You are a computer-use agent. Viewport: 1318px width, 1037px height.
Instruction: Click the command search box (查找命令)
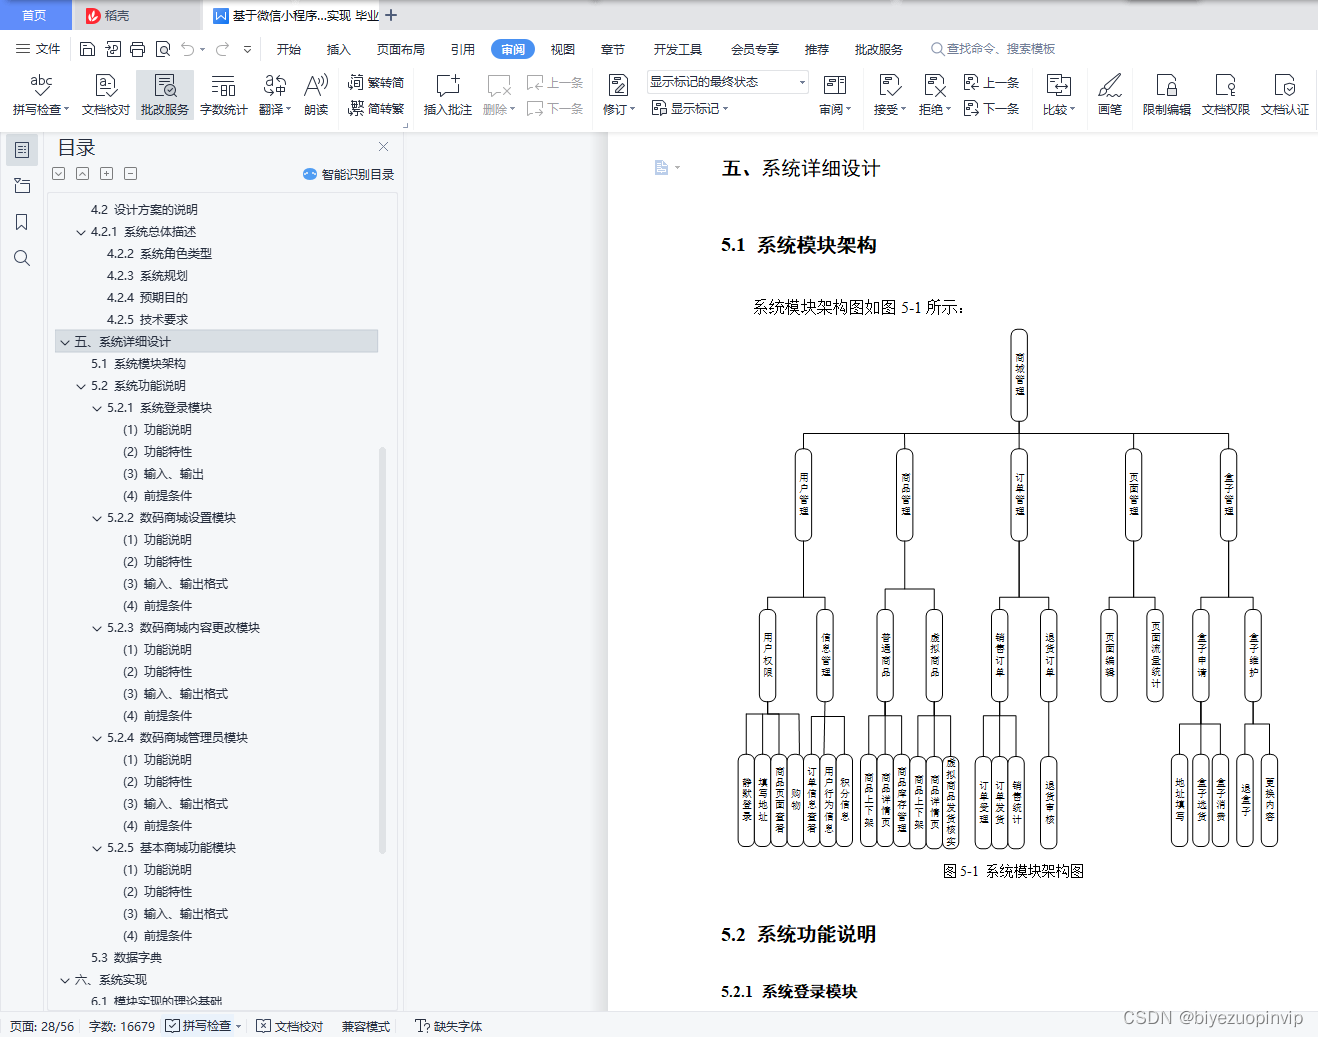click(993, 49)
